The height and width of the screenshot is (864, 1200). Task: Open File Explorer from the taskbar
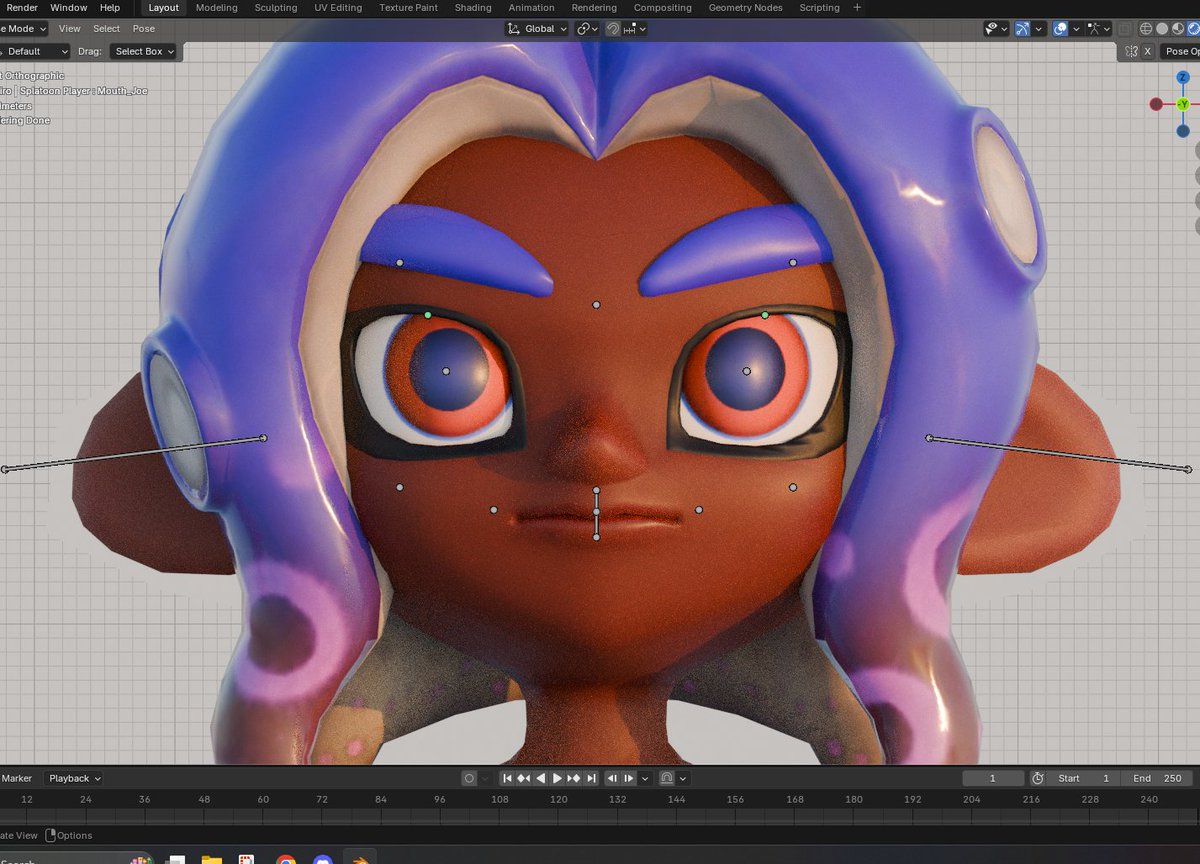[211, 859]
